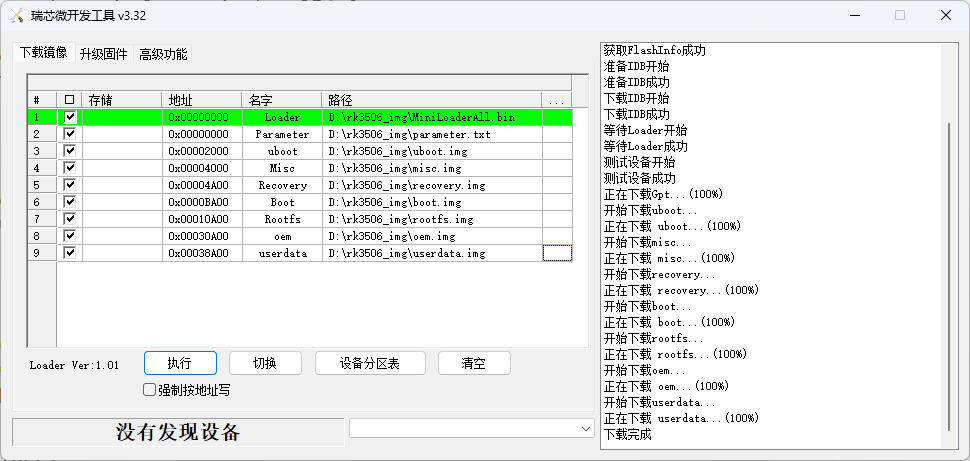Select path rootfs.img cell
The height and width of the screenshot is (461, 970).
click(x=432, y=219)
